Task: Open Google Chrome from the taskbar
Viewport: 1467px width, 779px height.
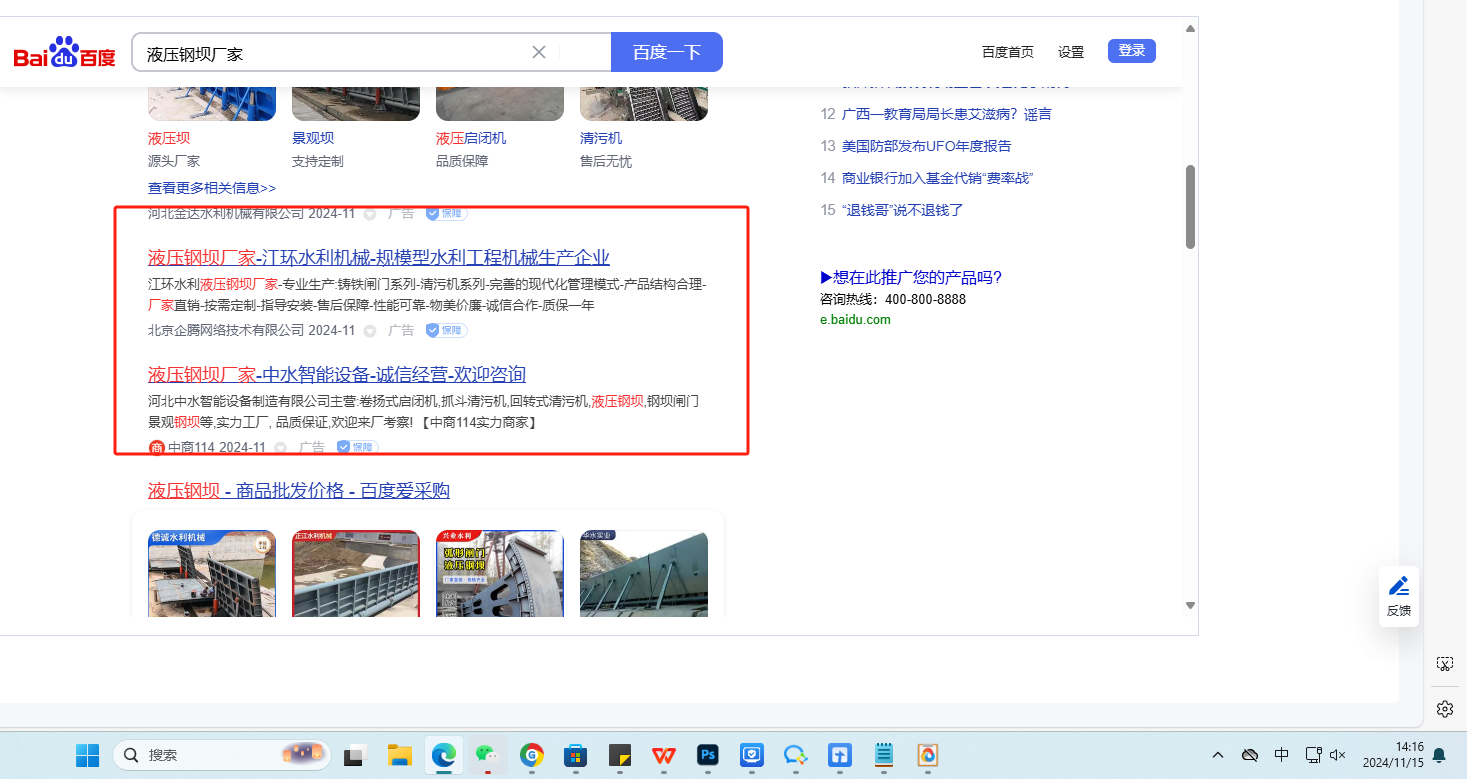Action: [531, 755]
